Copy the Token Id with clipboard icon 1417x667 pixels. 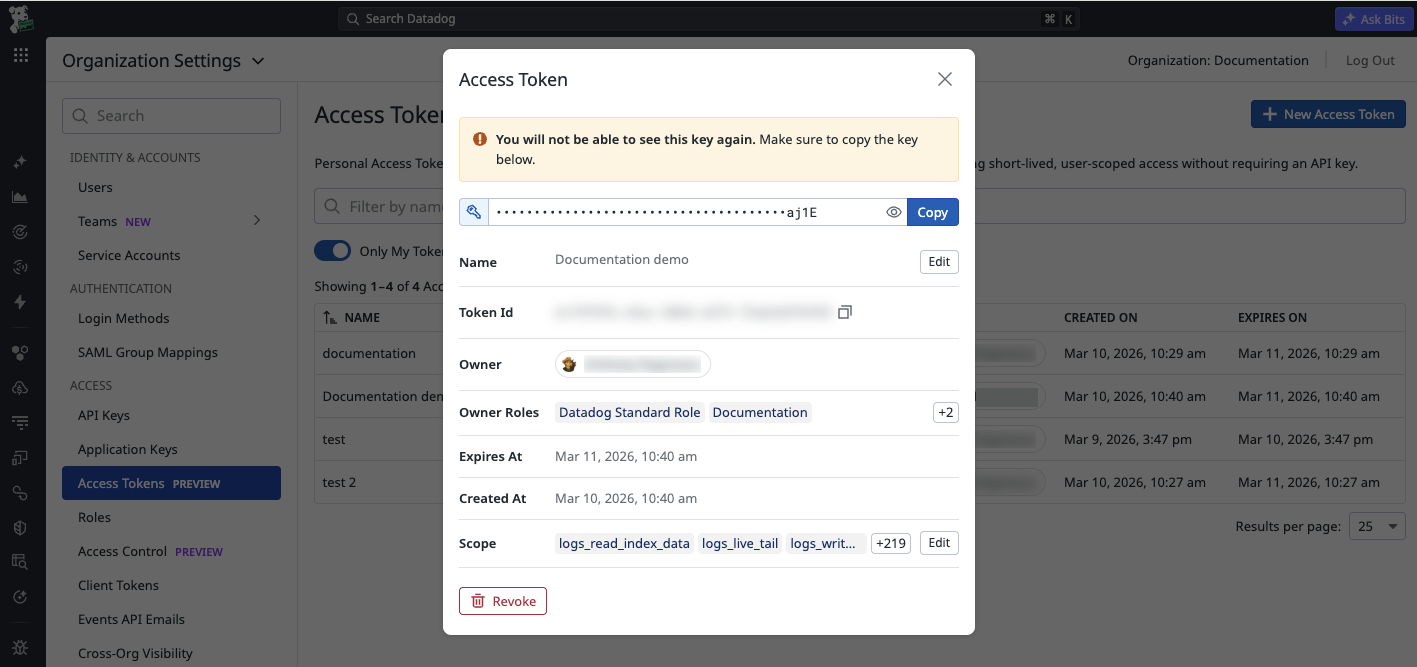845,313
